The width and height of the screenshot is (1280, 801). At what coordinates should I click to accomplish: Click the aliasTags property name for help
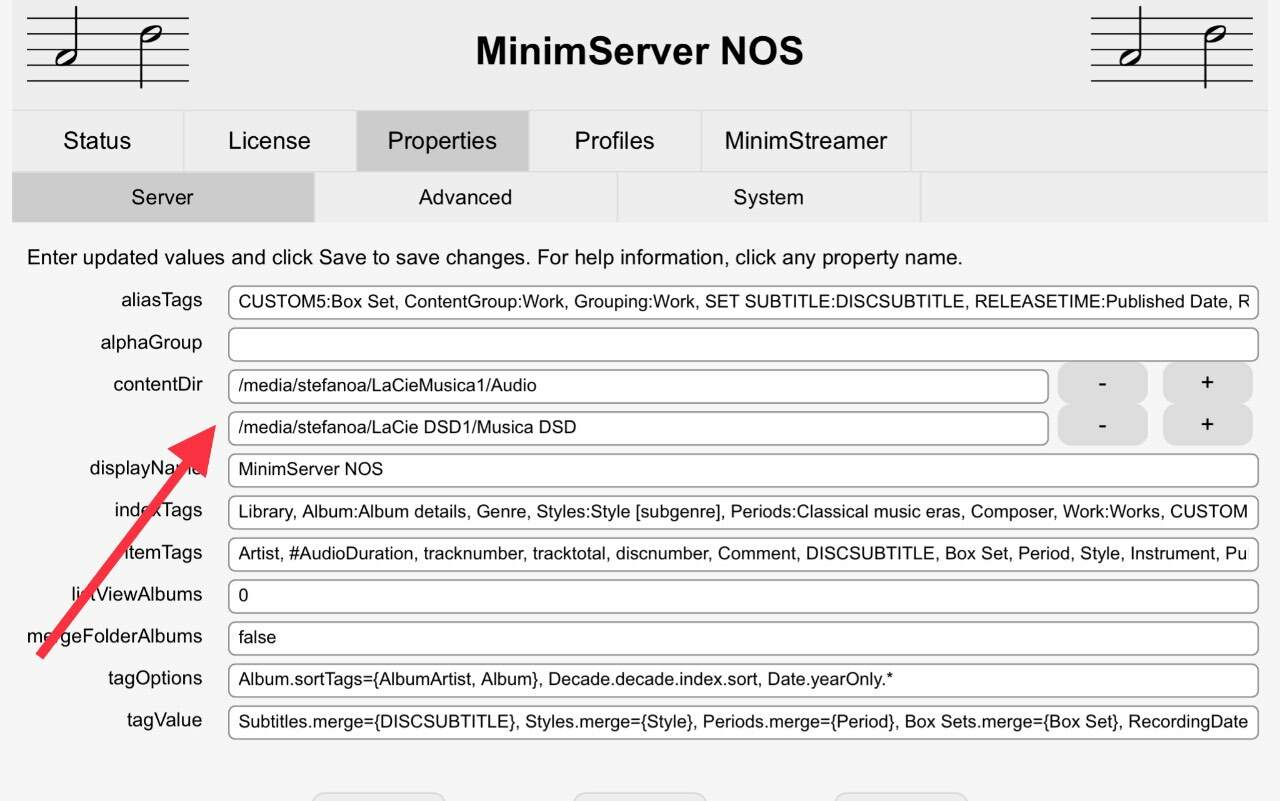click(162, 300)
